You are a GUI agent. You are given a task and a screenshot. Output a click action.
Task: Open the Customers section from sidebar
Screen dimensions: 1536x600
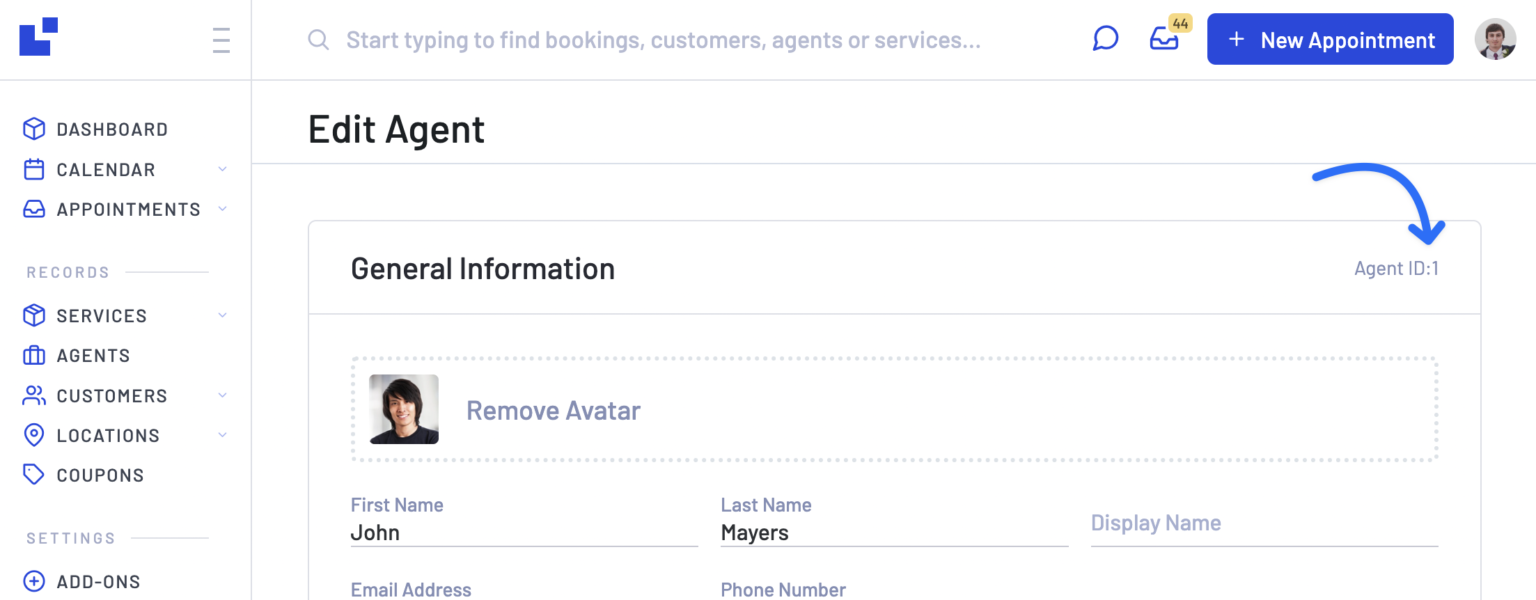112,395
